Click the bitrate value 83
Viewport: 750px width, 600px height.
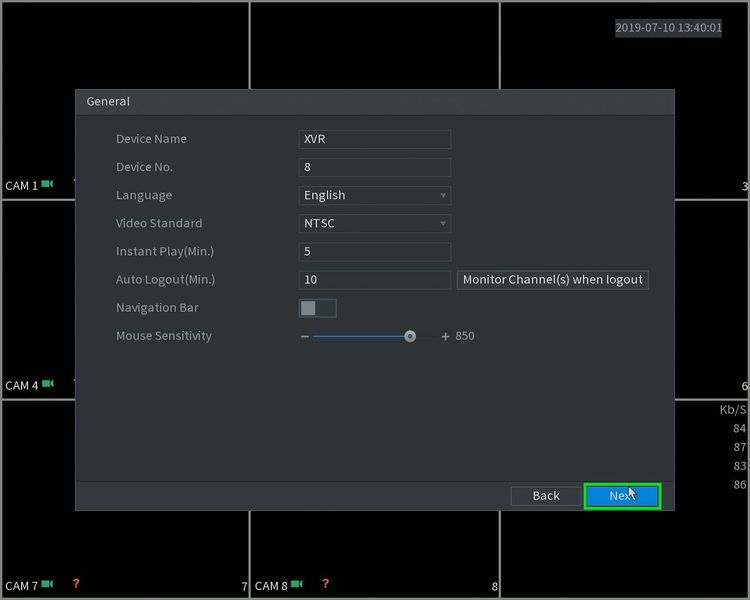click(739, 466)
